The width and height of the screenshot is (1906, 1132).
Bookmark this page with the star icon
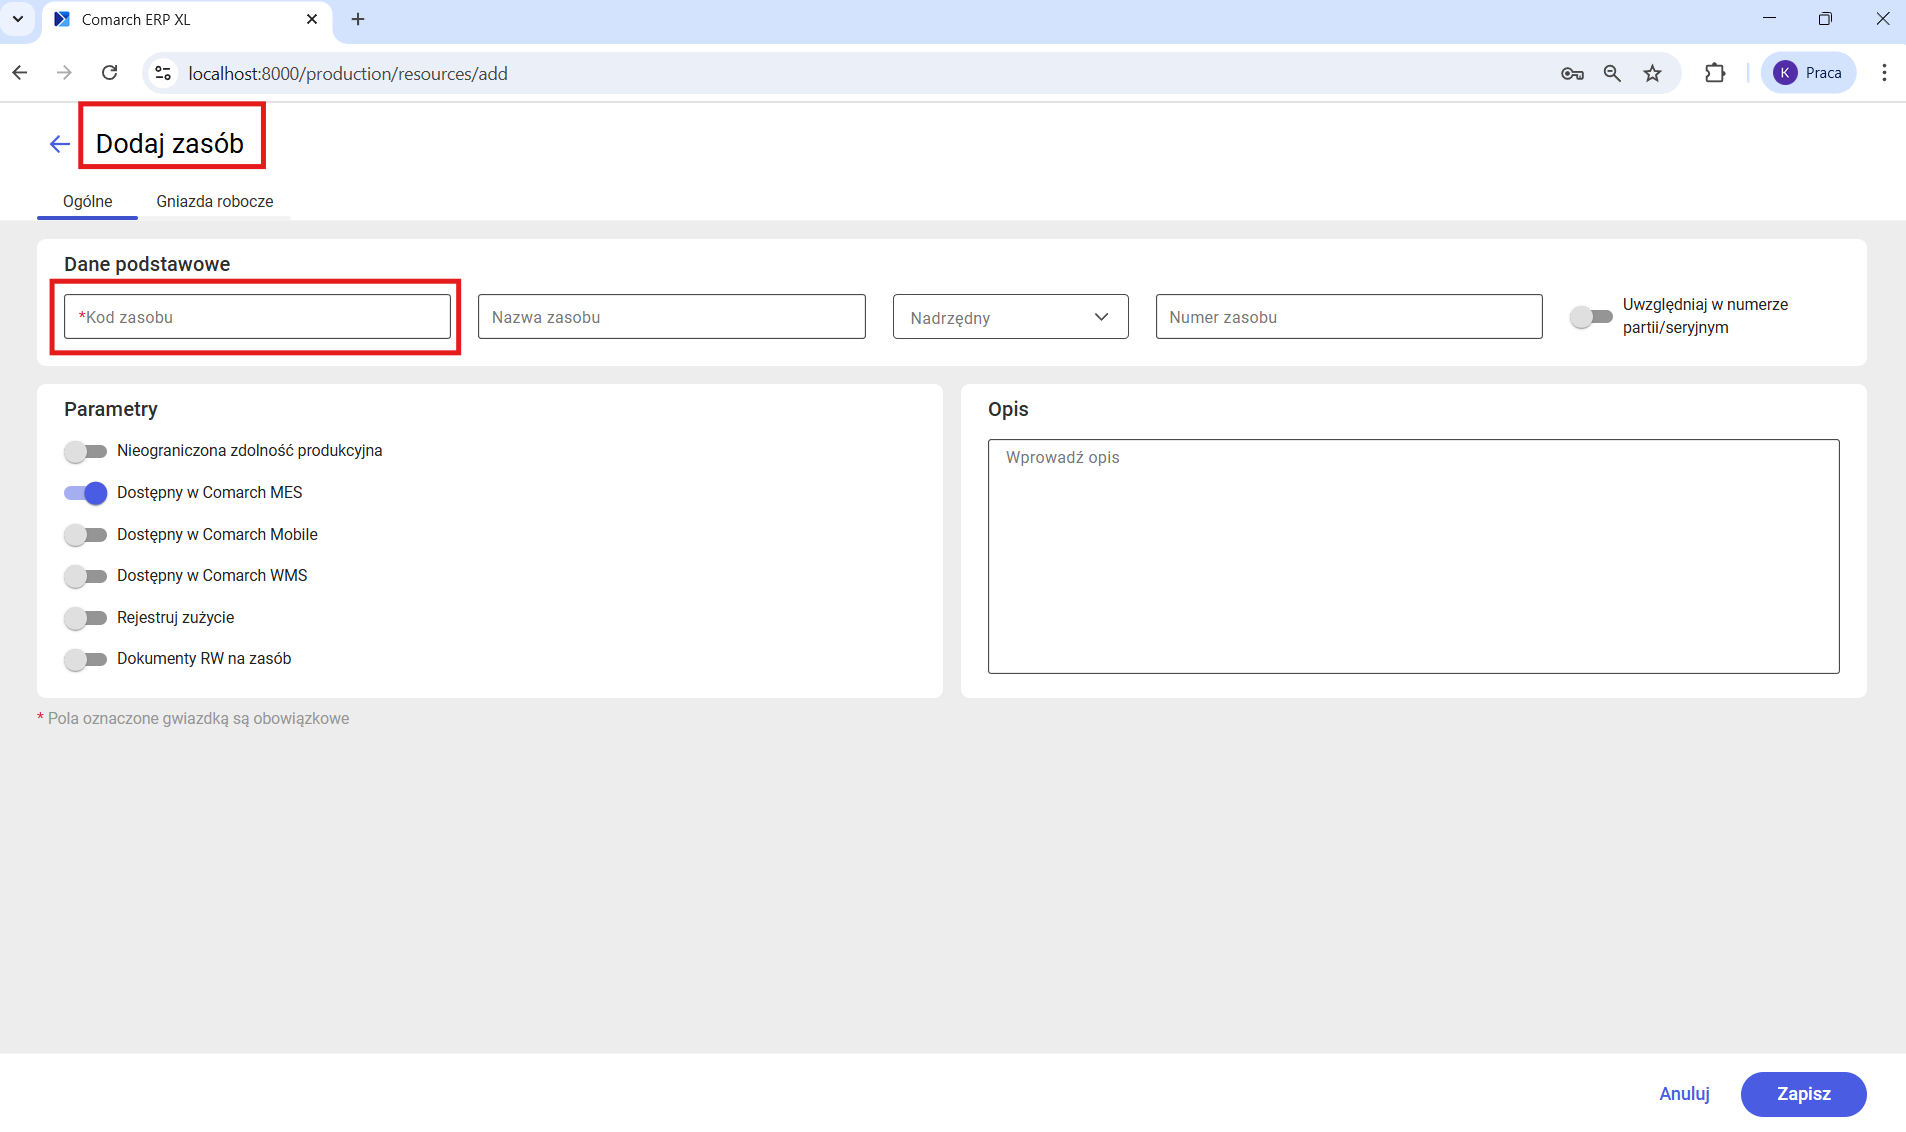coord(1653,73)
